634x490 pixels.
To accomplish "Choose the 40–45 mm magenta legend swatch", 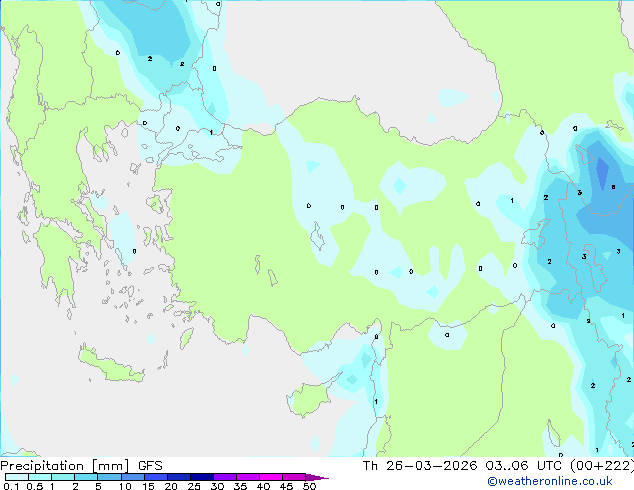I will [271, 477].
